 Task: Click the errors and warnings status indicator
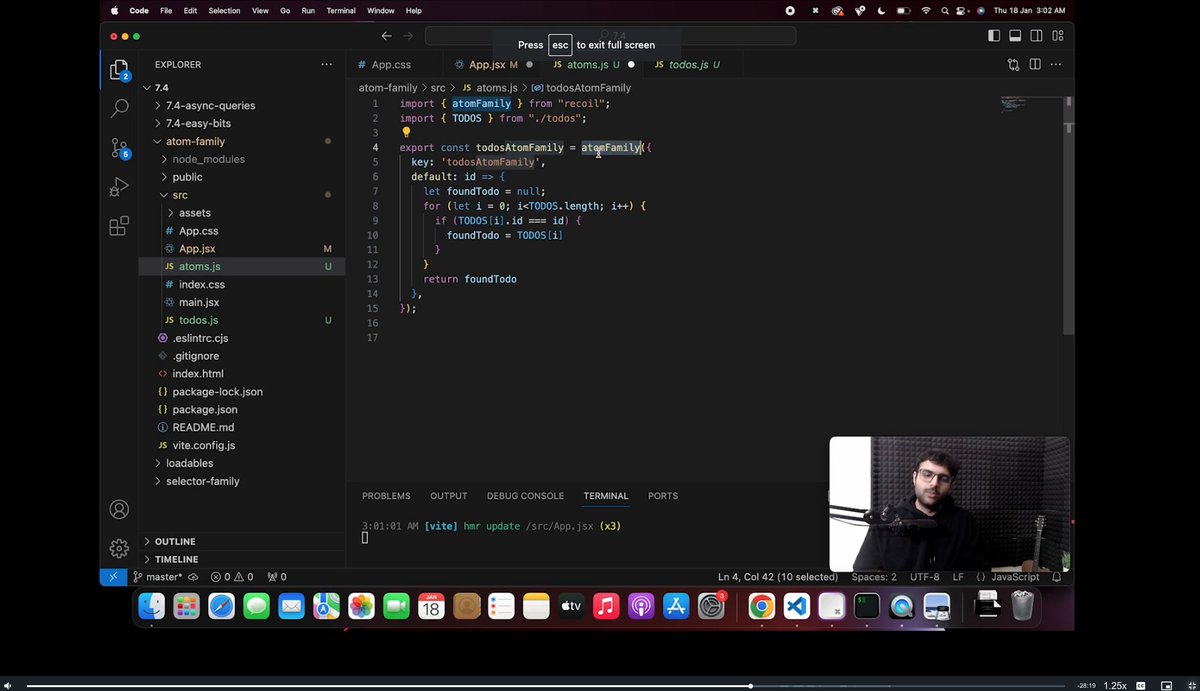click(x=231, y=577)
